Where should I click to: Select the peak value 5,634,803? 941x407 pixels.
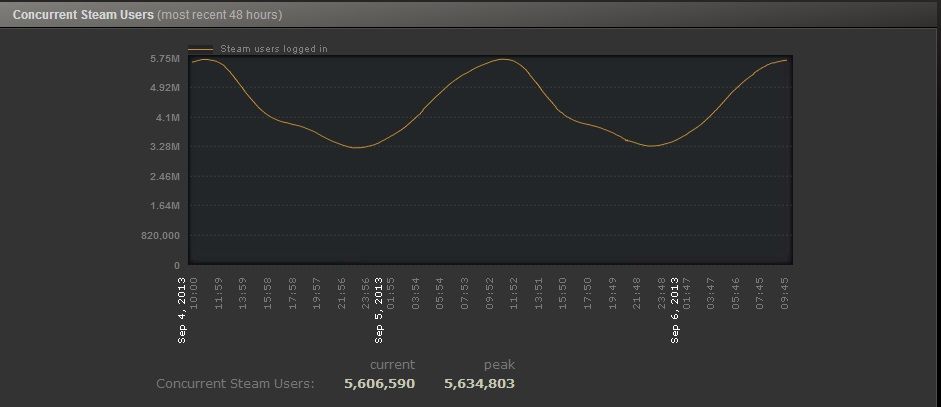[x=480, y=384]
